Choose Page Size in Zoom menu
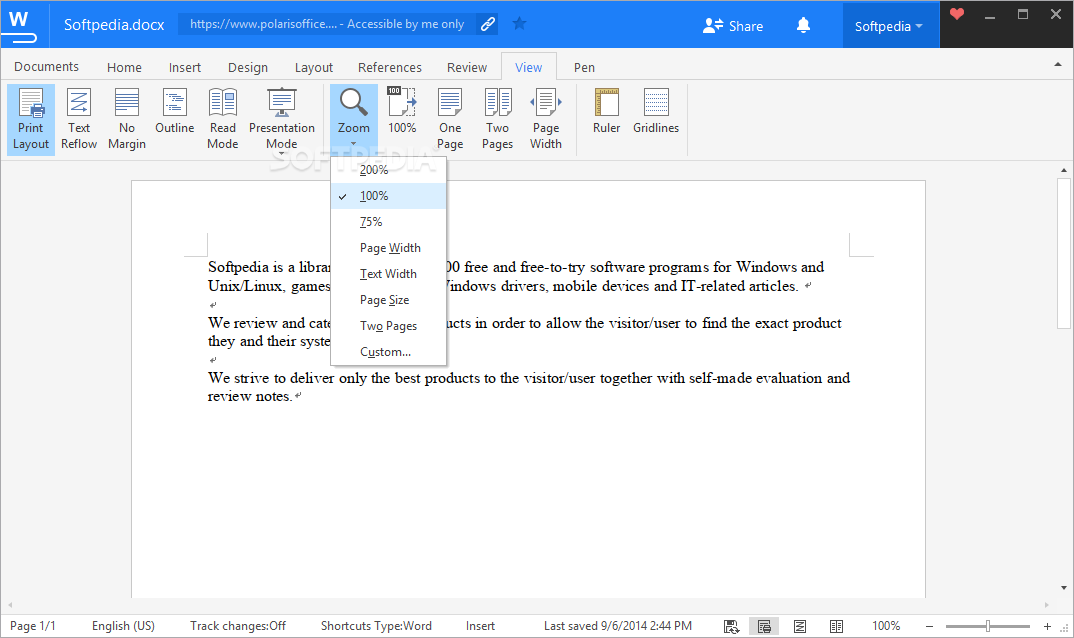The width and height of the screenshot is (1074, 638). coord(388,300)
